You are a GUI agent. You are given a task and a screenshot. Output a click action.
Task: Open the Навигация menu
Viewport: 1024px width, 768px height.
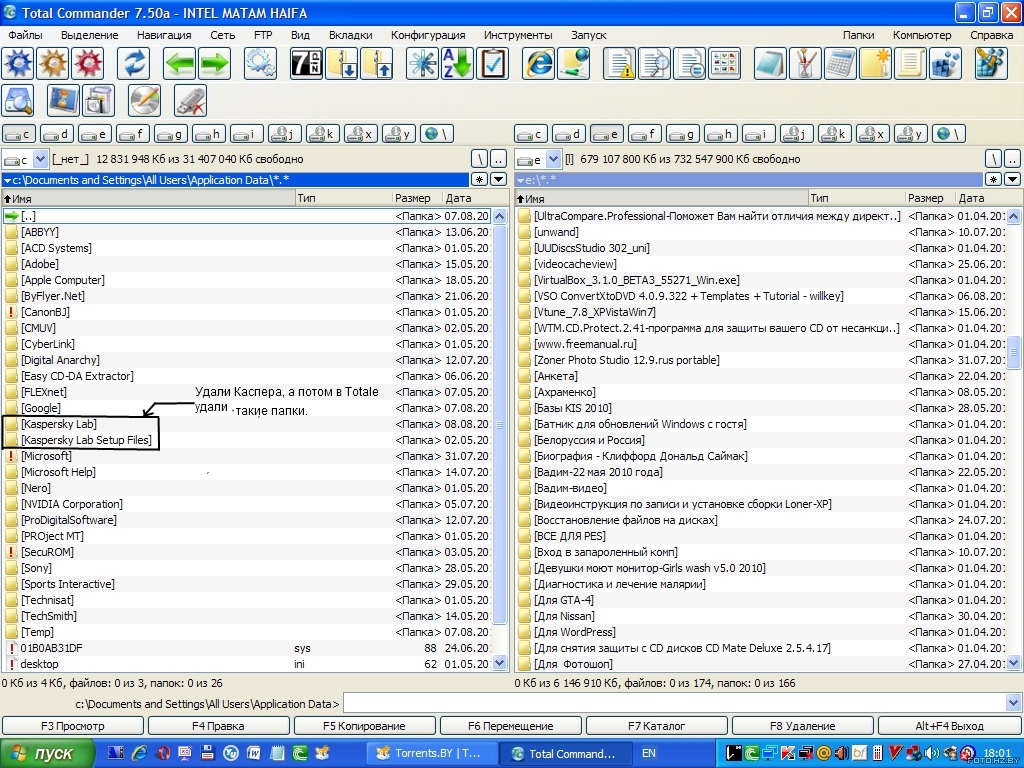(164, 35)
